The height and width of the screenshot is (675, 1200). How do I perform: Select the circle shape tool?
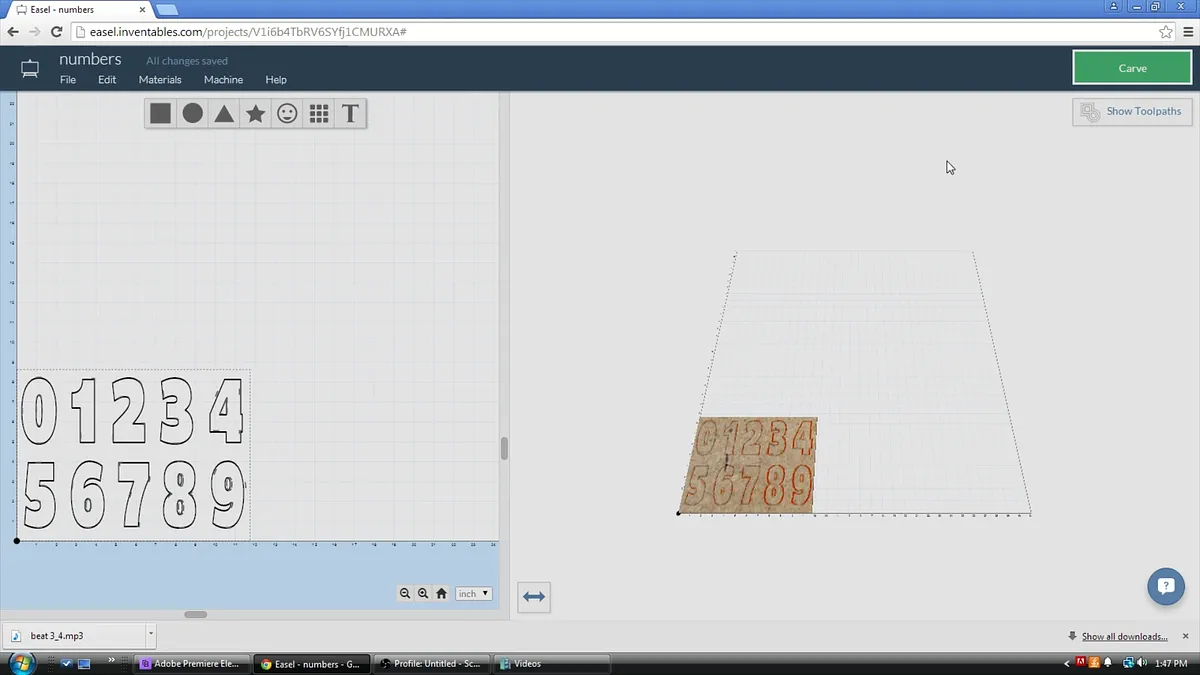pyautogui.click(x=192, y=114)
